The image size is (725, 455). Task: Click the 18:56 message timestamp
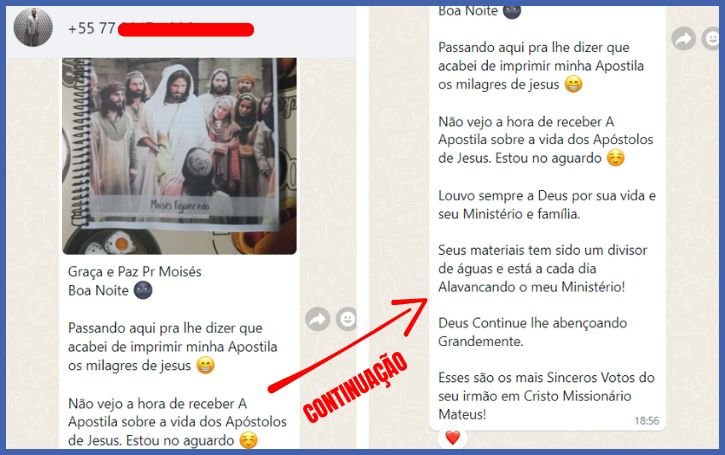(646, 421)
